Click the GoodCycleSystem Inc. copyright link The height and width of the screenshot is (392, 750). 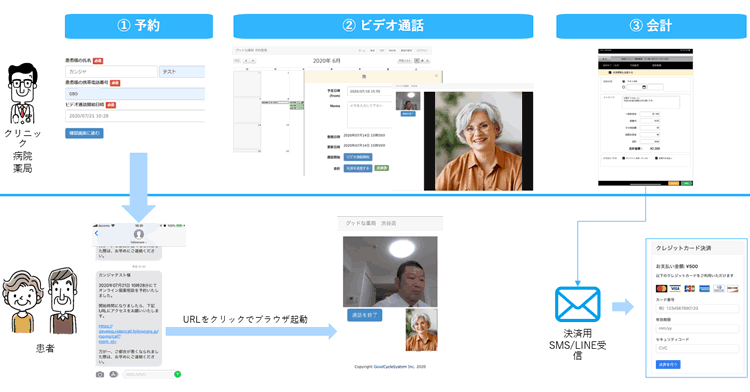[x=394, y=367]
